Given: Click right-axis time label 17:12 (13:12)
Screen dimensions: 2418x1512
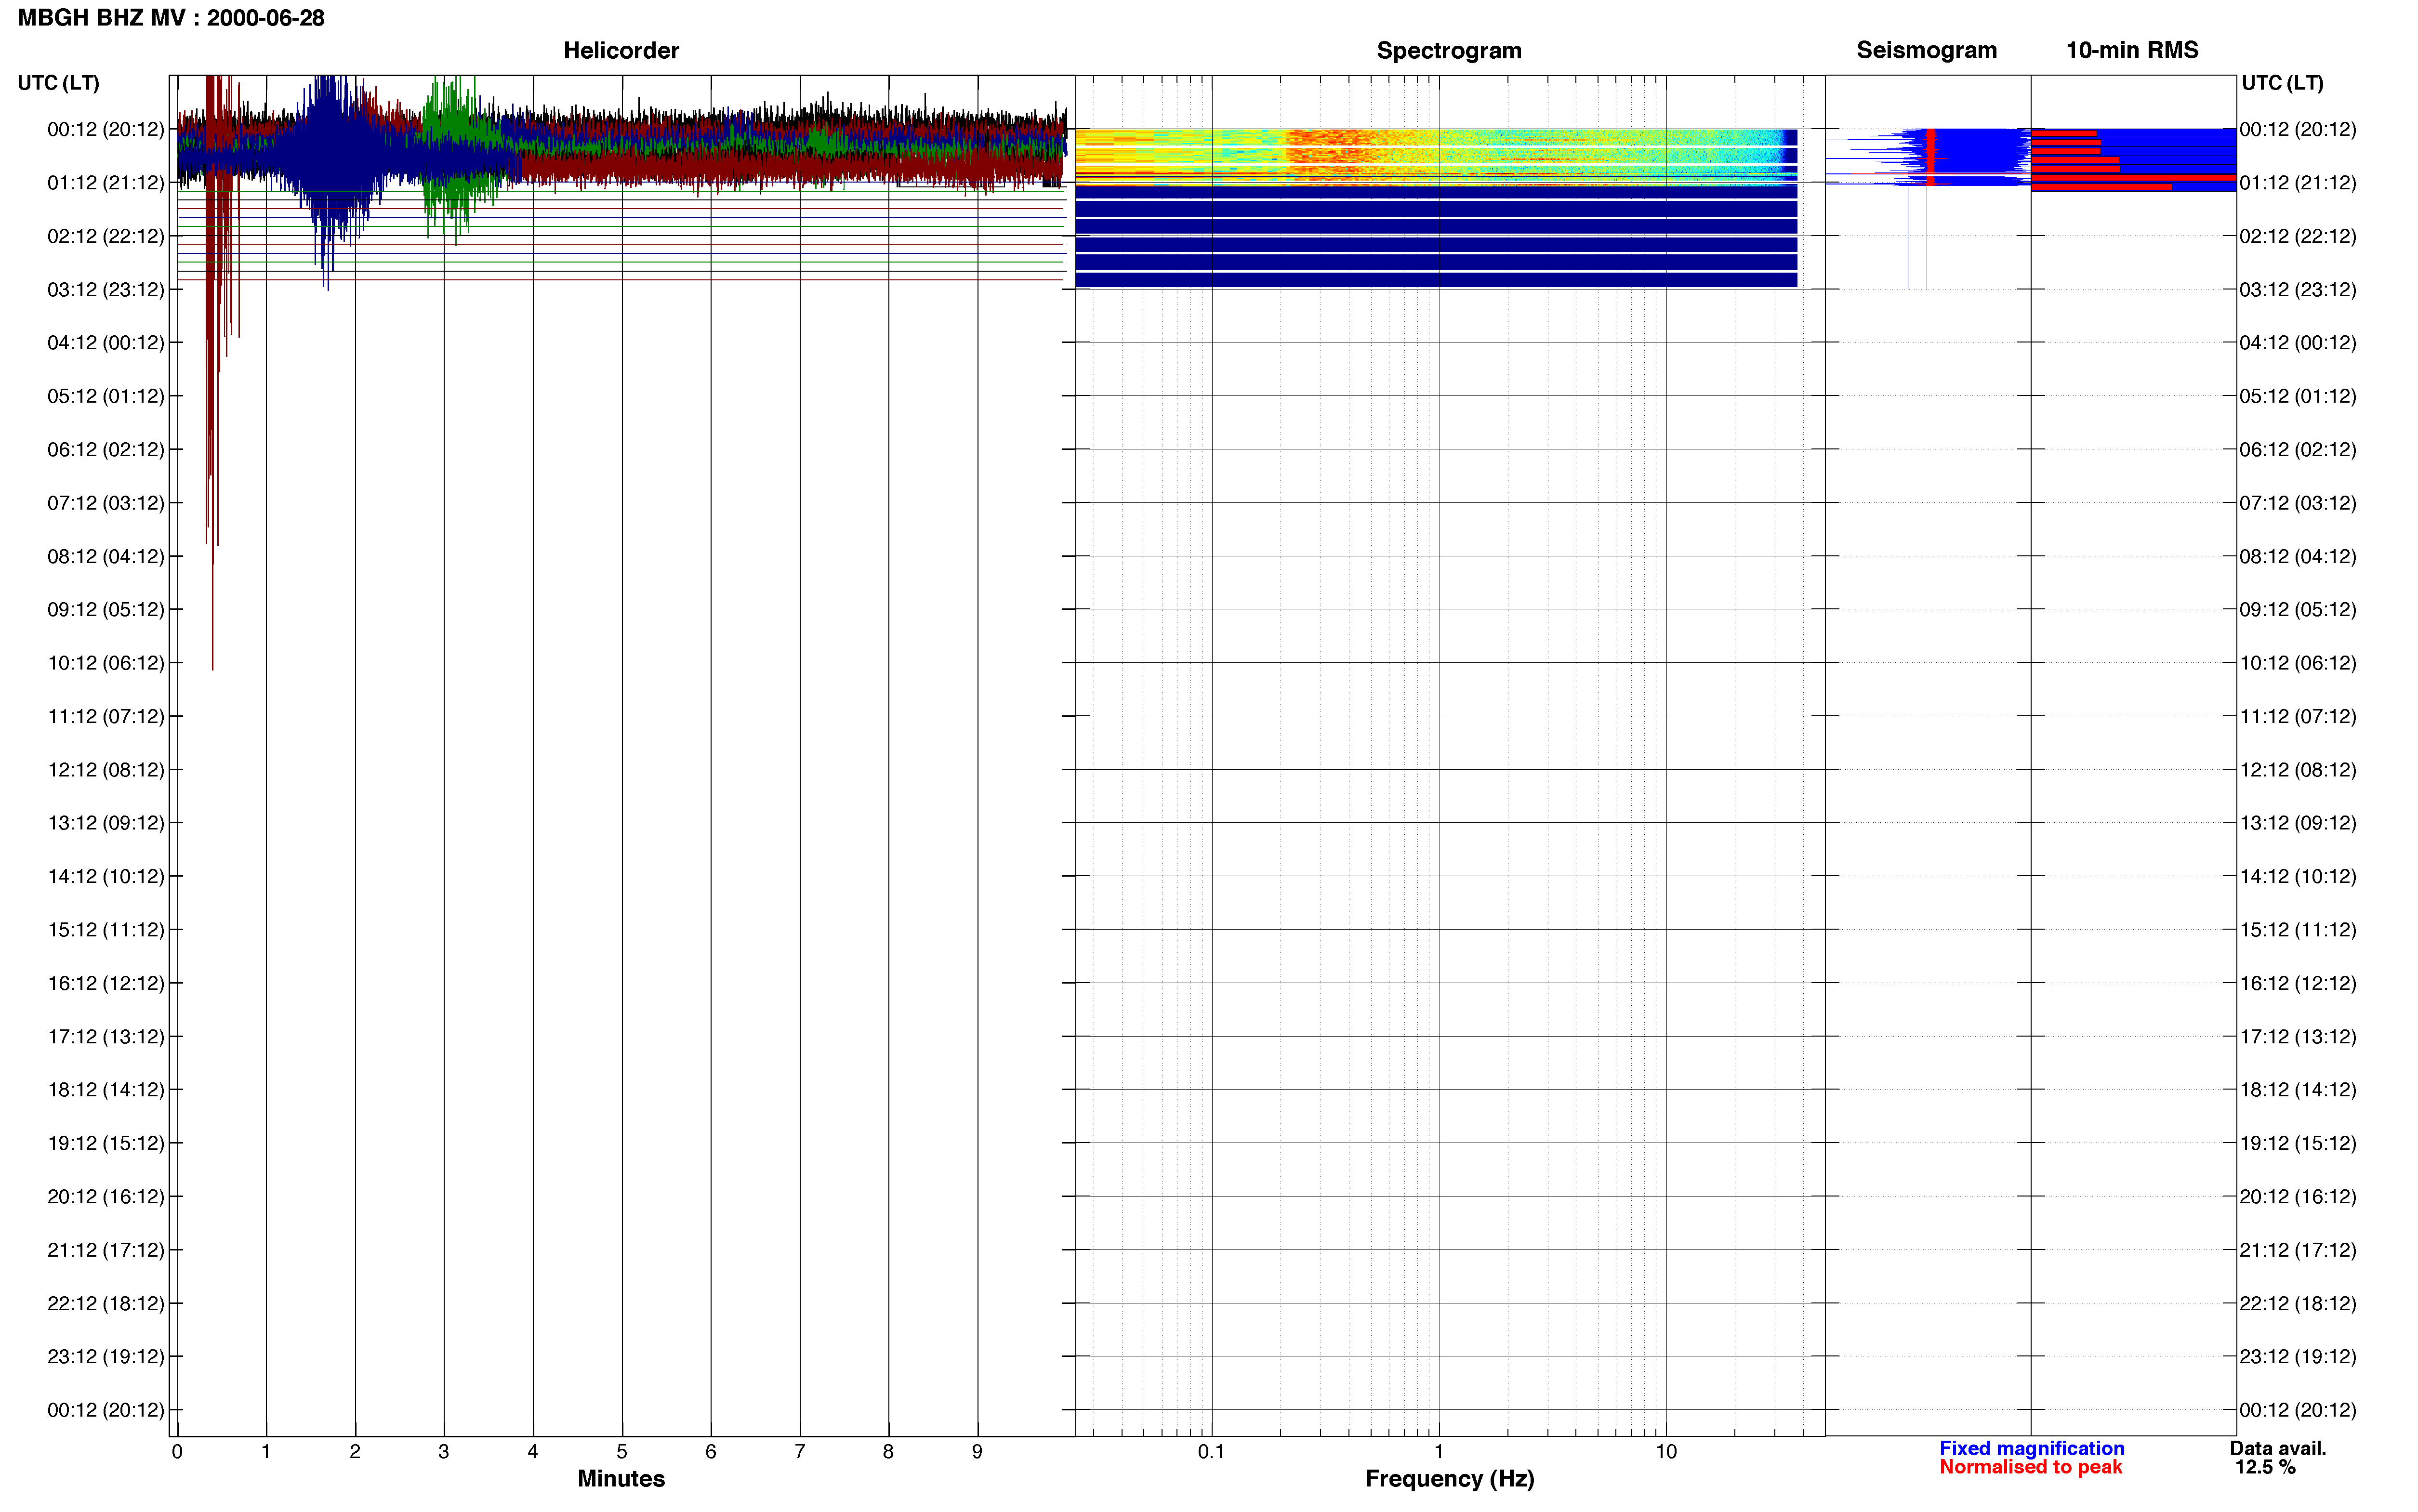Looking at the screenshot, I should tap(2298, 1037).
